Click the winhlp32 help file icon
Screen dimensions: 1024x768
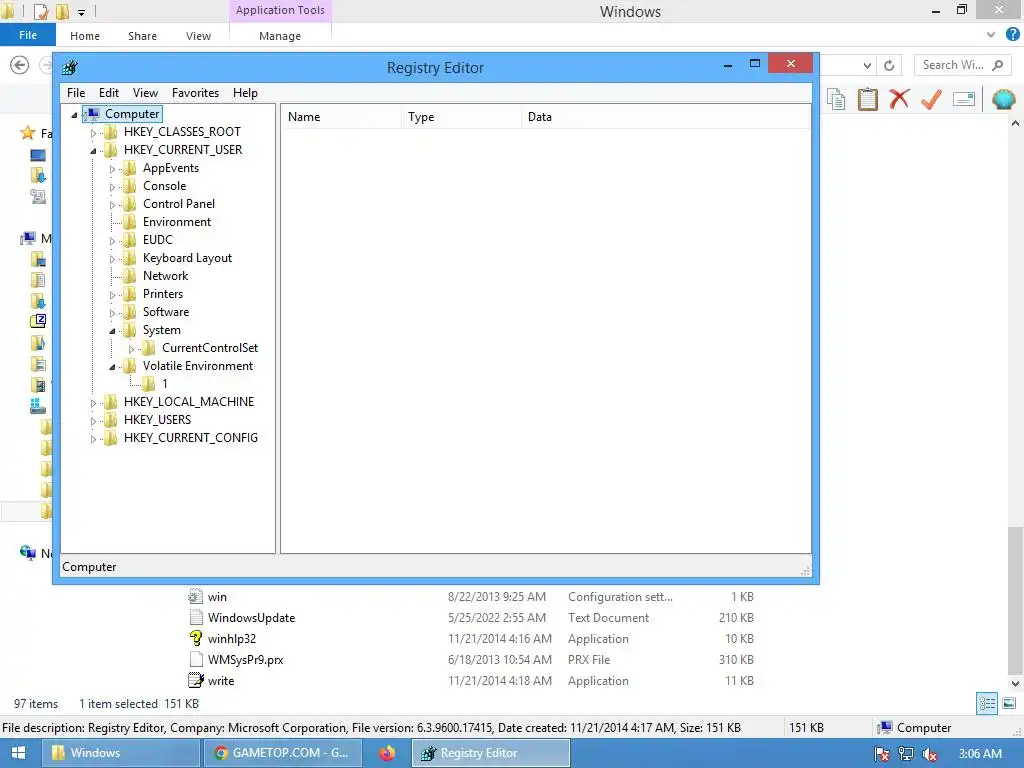pos(195,638)
